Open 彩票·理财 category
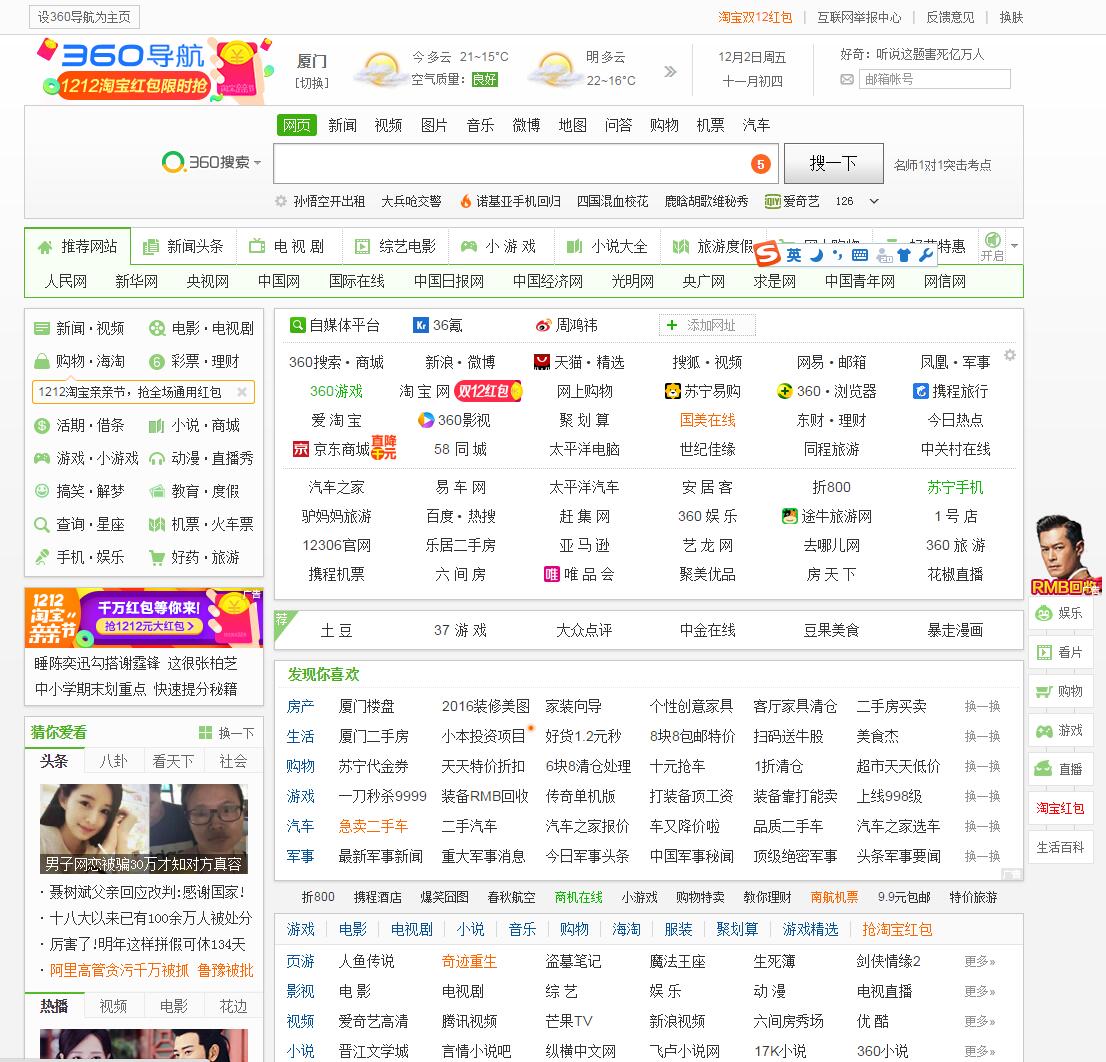This screenshot has width=1106, height=1062. click(195, 361)
